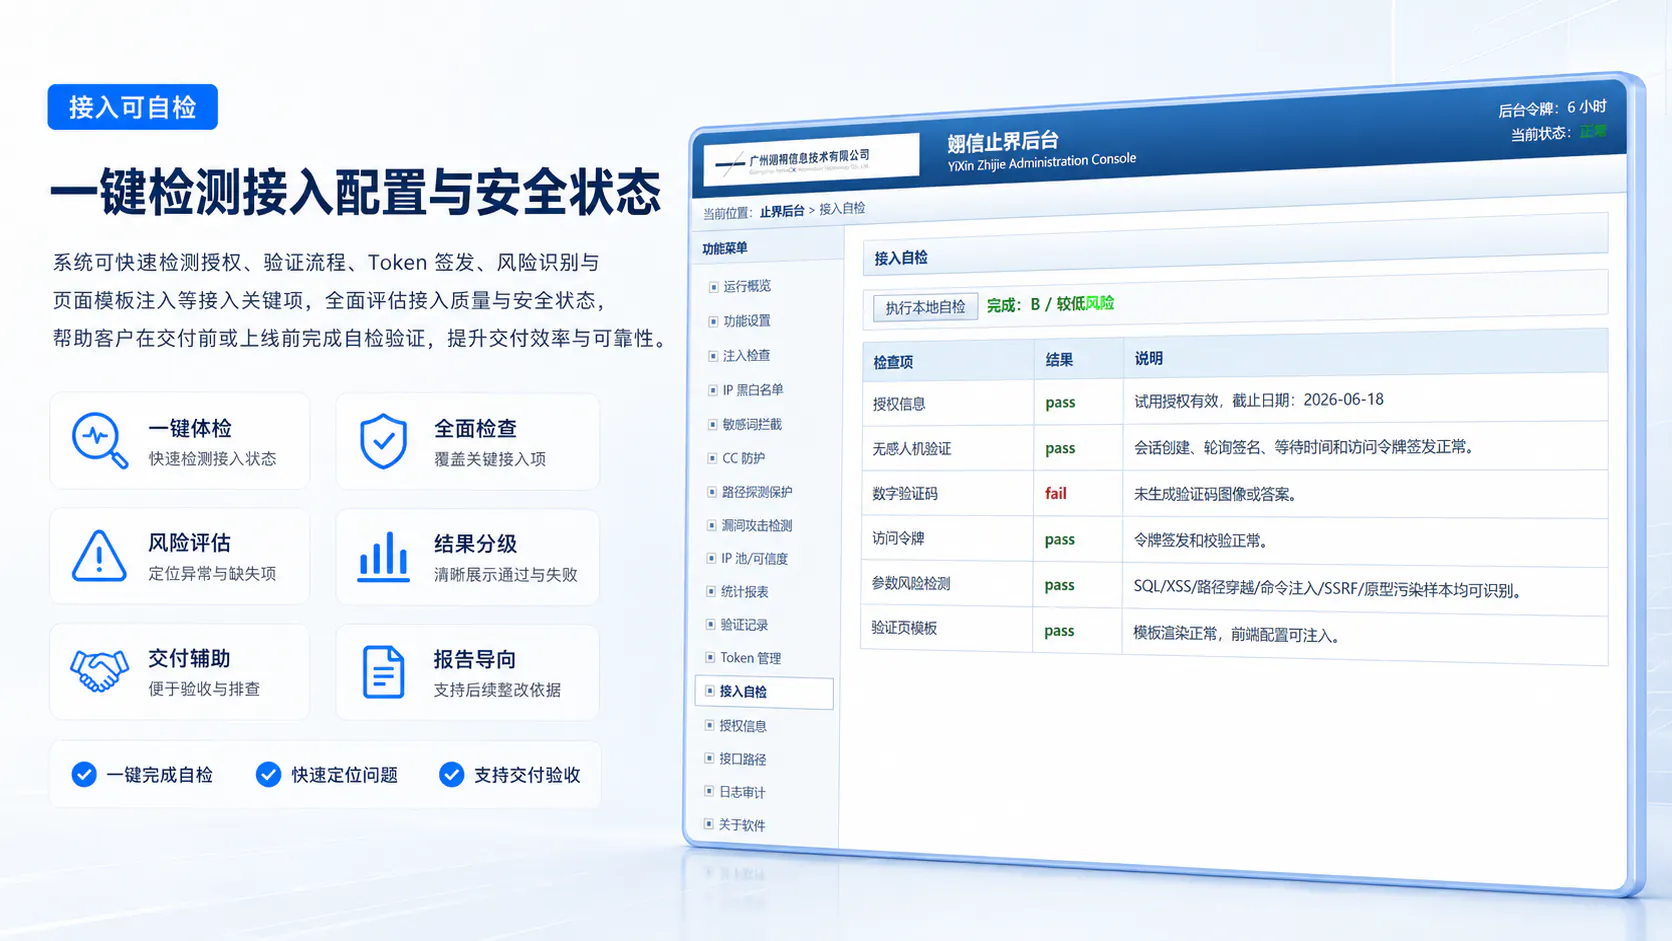This screenshot has height=941, width=1672.
Task: Open 验证记录 menu item
Action: tap(744, 625)
